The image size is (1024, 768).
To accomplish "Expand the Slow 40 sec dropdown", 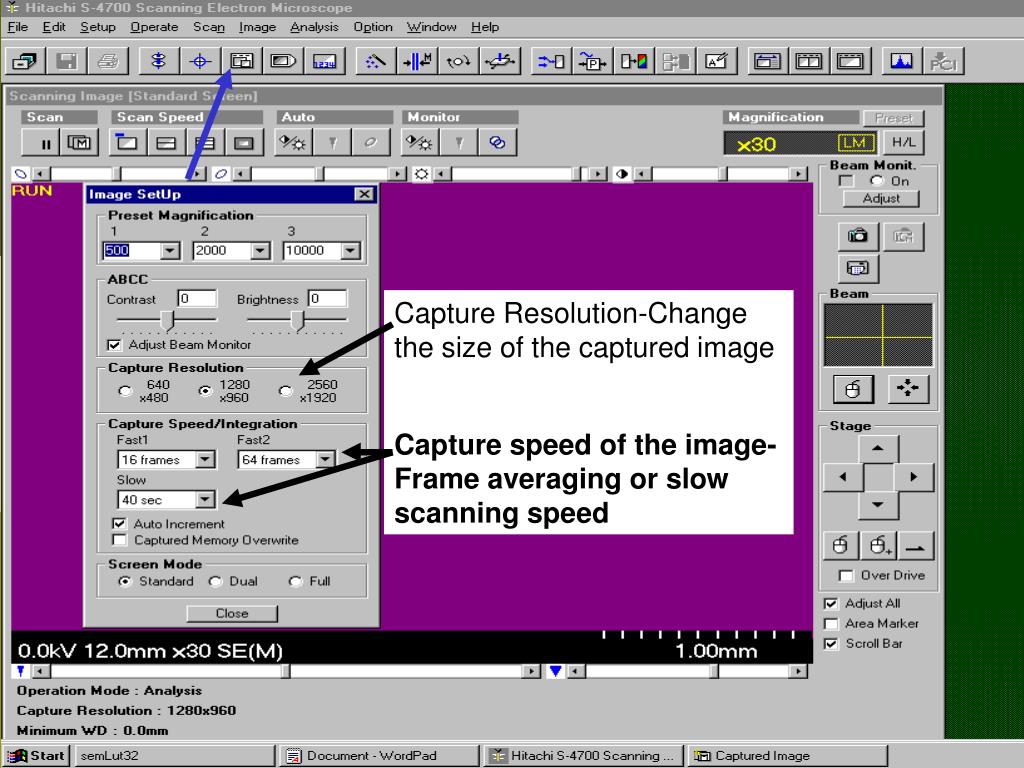I will pyautogui.click(x=205, y=500).
